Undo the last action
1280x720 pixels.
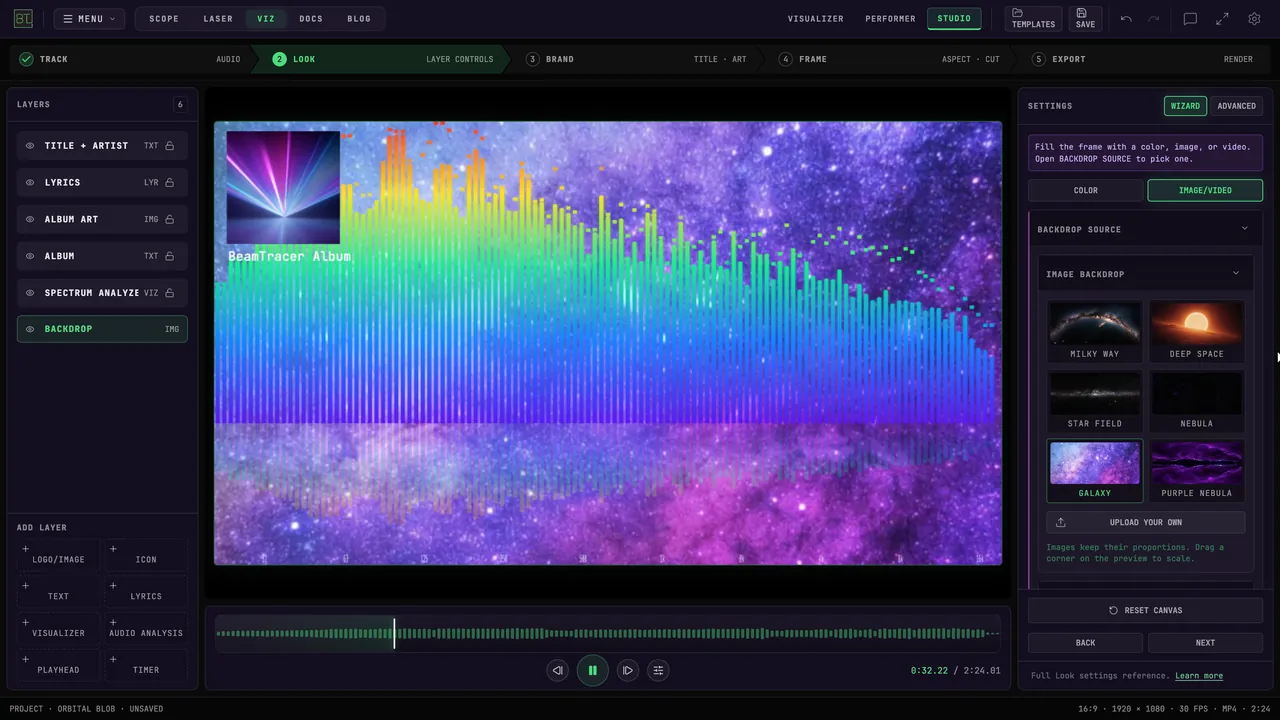(1127, 18)
